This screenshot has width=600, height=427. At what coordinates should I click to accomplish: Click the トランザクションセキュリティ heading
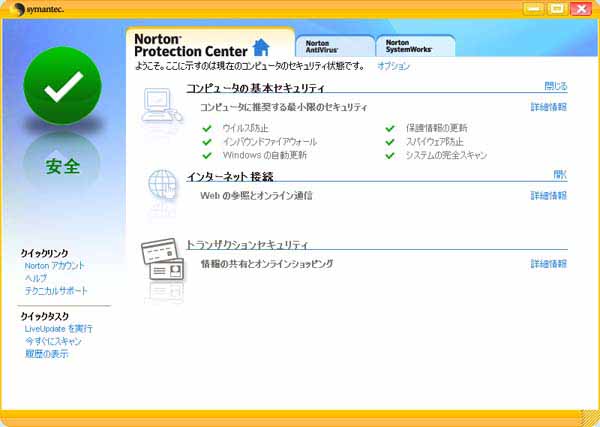[x=247, y=244]
